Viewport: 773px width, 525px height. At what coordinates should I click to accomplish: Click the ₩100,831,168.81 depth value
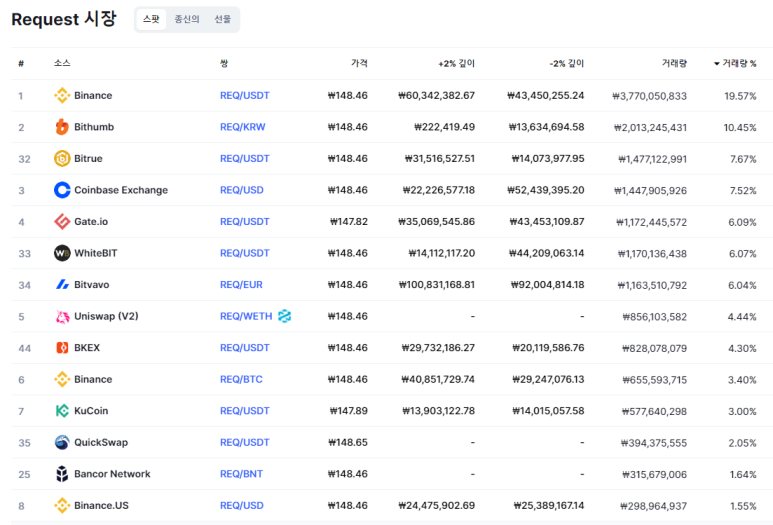[437, 284]
